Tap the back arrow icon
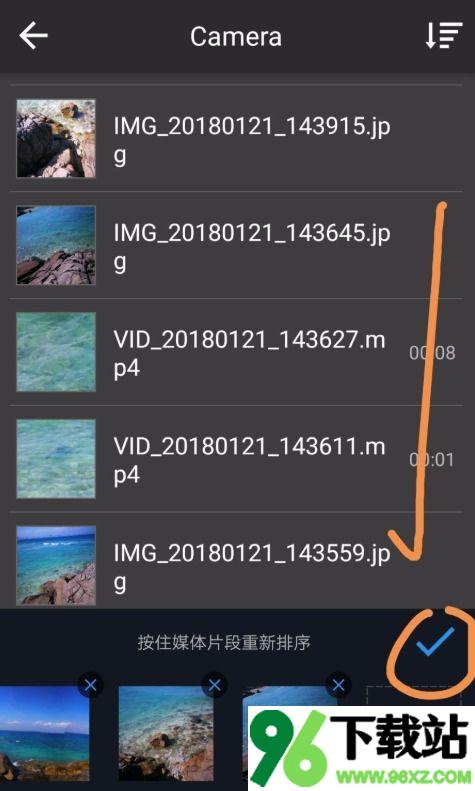 33,35
